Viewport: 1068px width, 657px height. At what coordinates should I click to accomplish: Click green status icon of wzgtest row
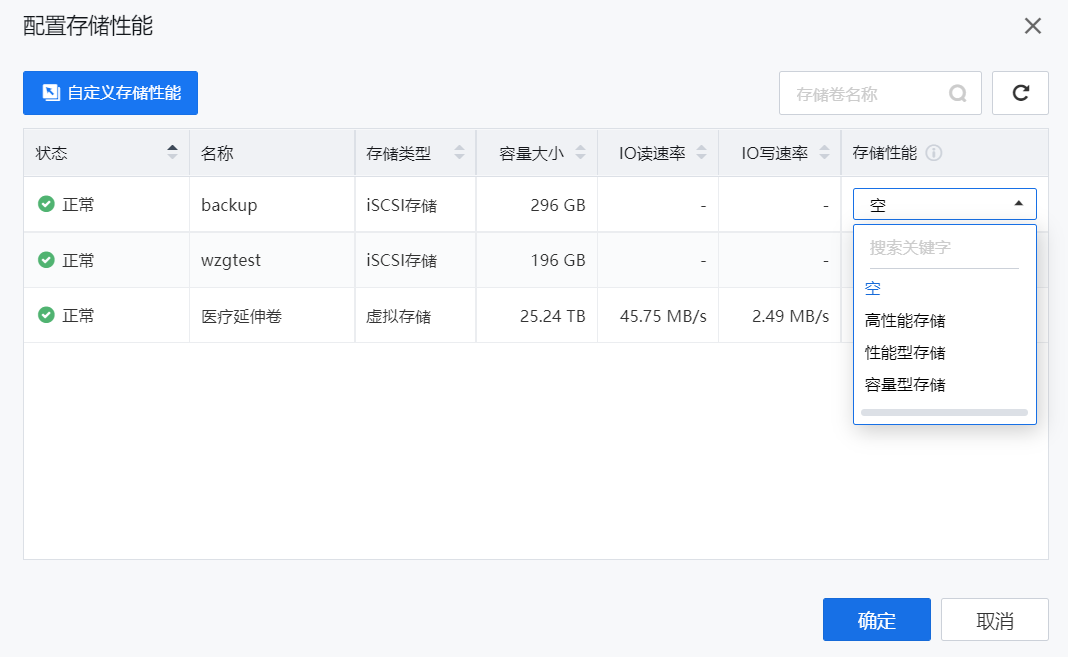point(46,259)
